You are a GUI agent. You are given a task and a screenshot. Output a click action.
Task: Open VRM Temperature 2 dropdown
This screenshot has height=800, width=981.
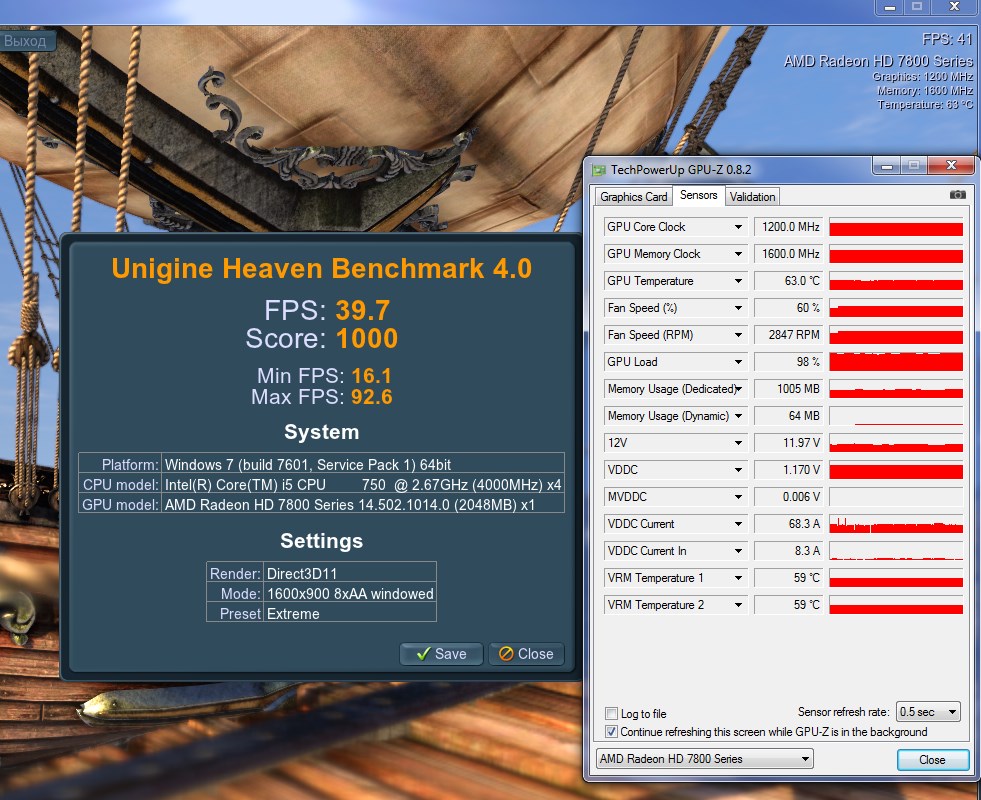pos(738,605)
